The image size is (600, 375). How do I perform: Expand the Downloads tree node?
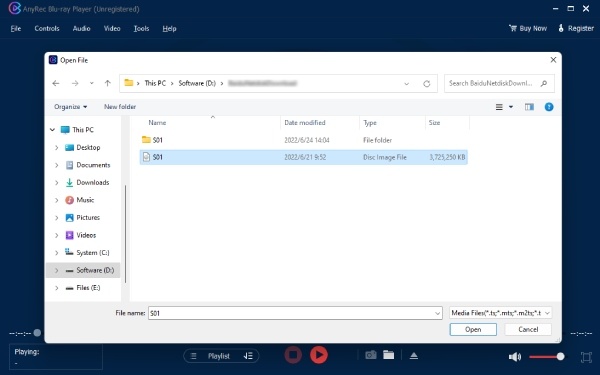point(57,183)
